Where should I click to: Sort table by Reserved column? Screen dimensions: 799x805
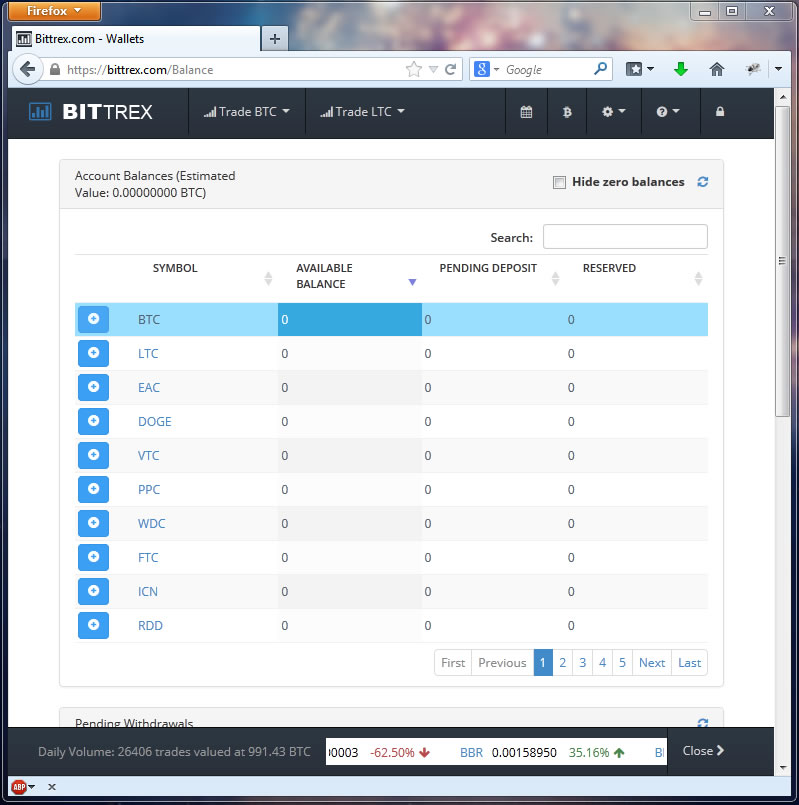[637, 276]
